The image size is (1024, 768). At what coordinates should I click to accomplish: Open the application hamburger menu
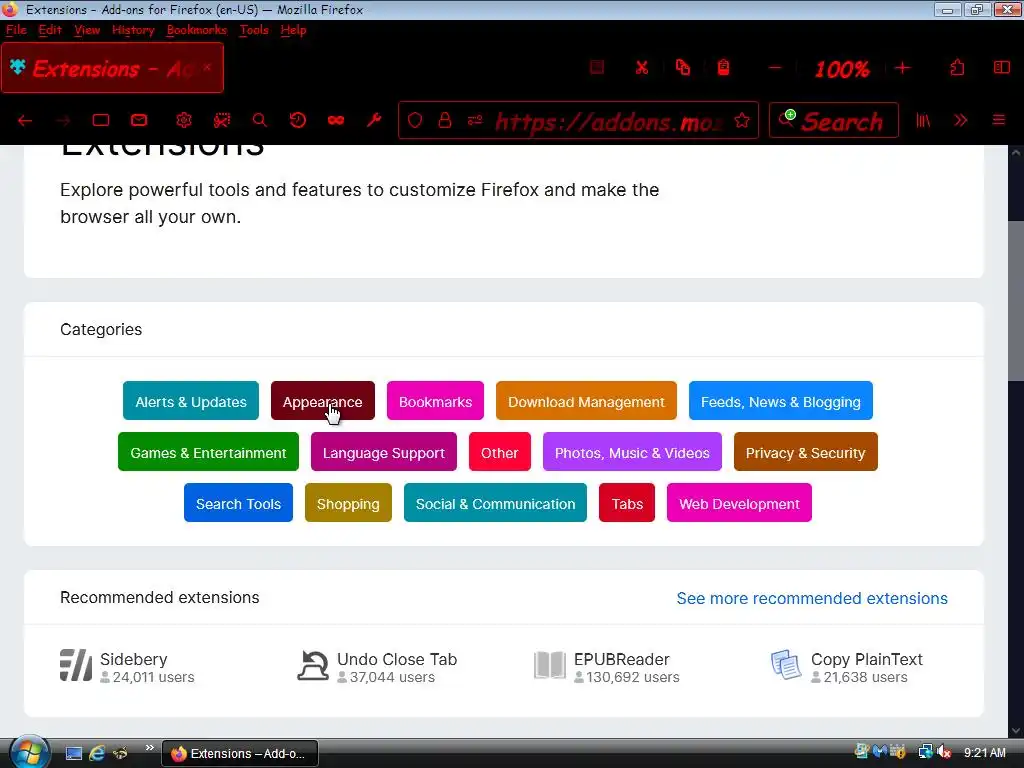pos(999,120)
